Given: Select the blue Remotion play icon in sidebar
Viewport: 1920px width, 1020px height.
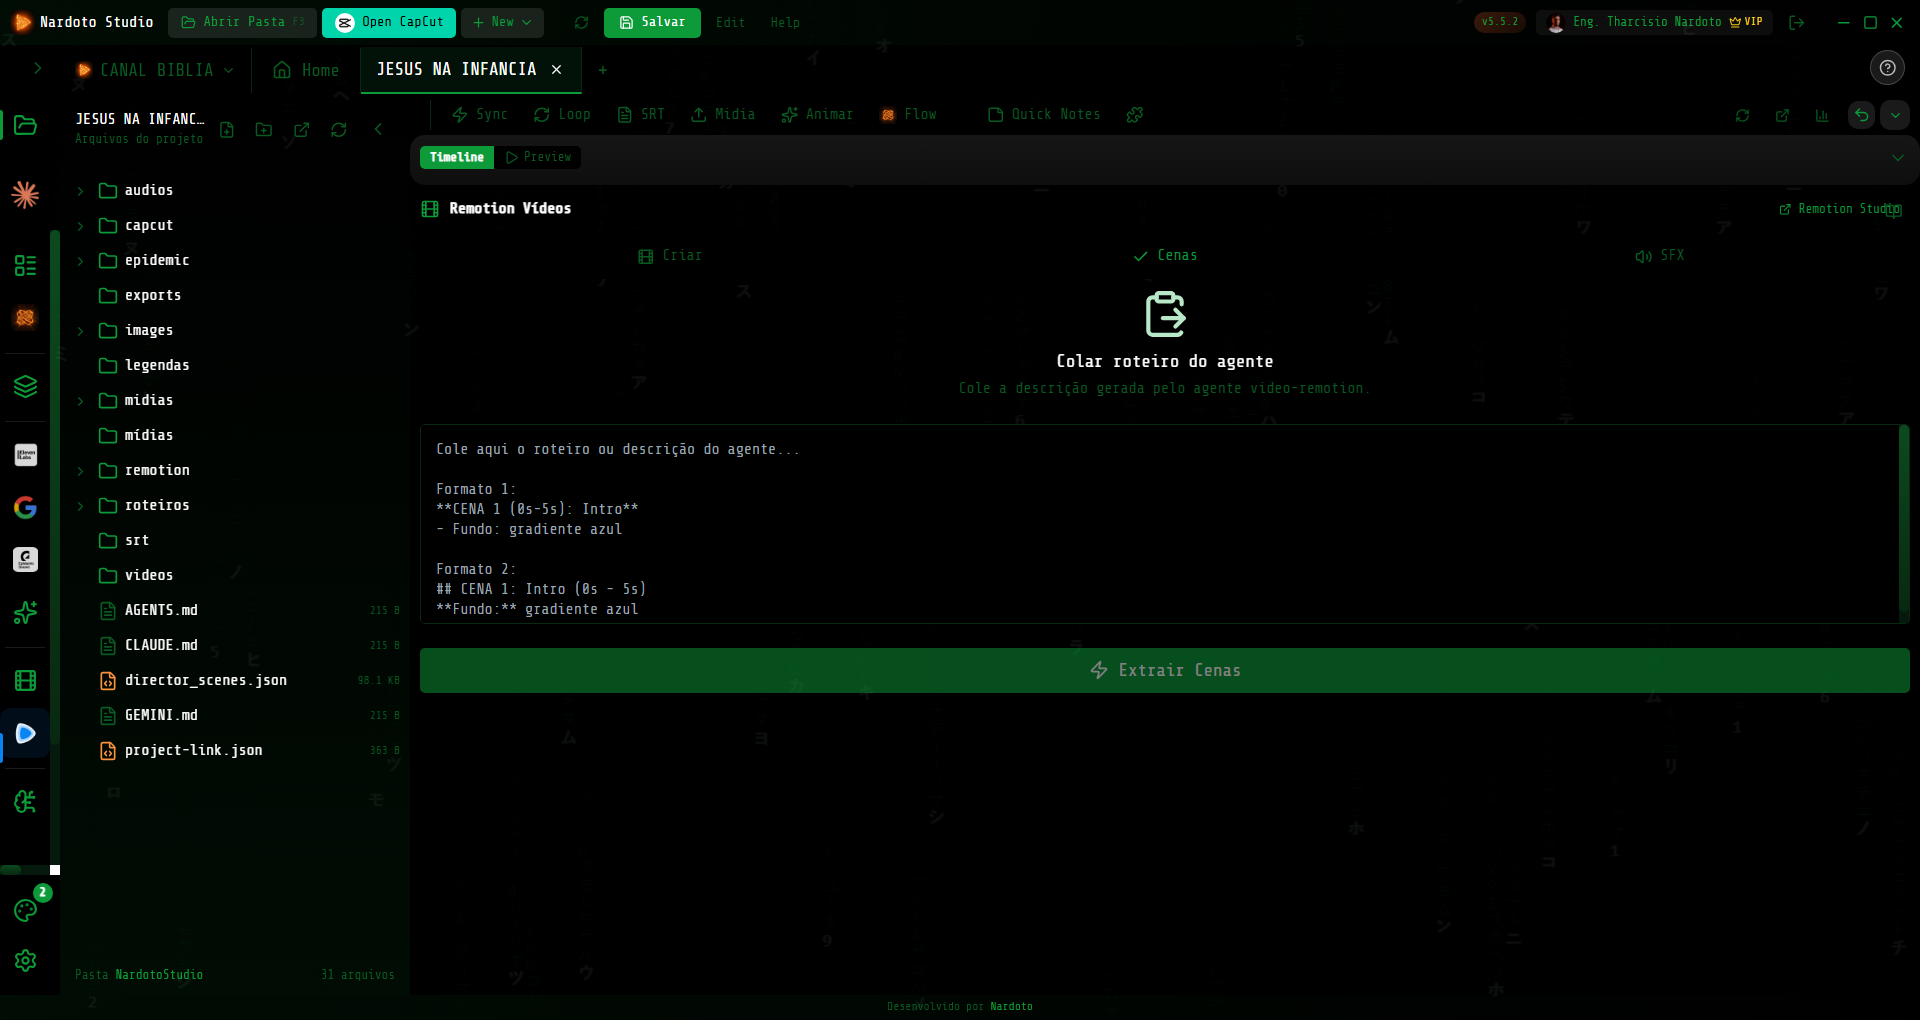Looking at the screenshot, I should tap(25, 733).
